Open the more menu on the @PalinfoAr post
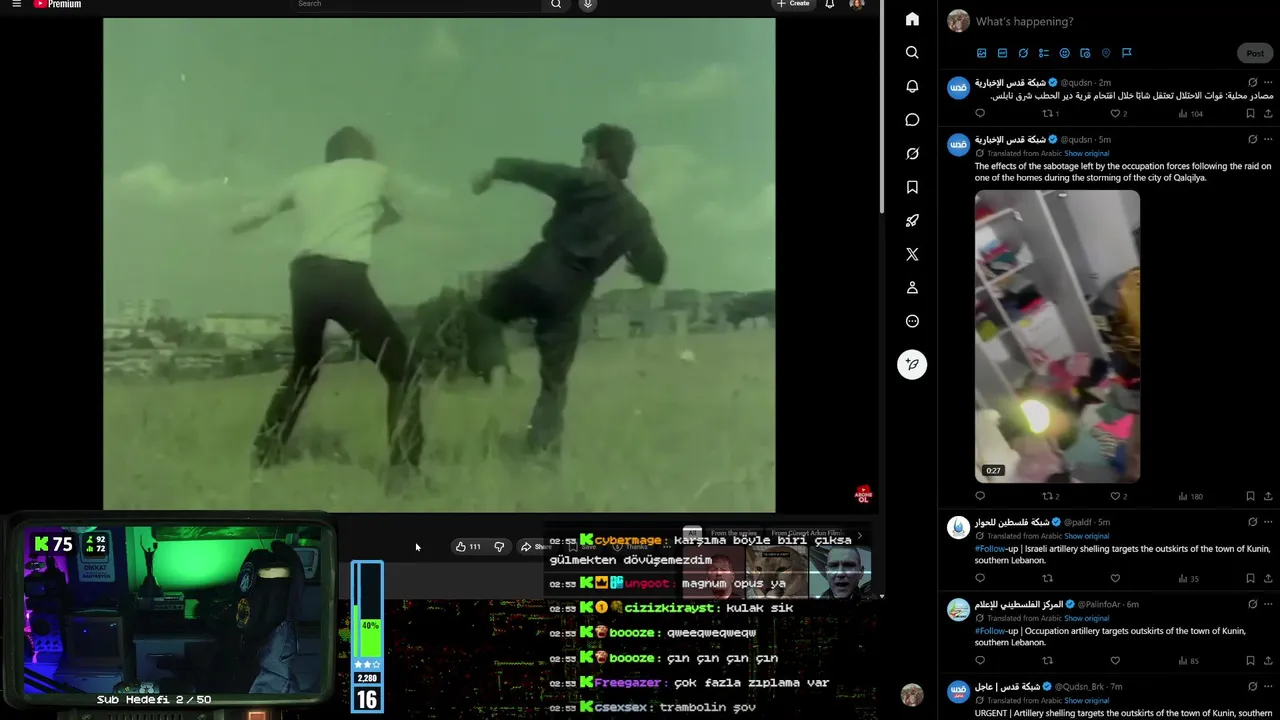 1269,604
